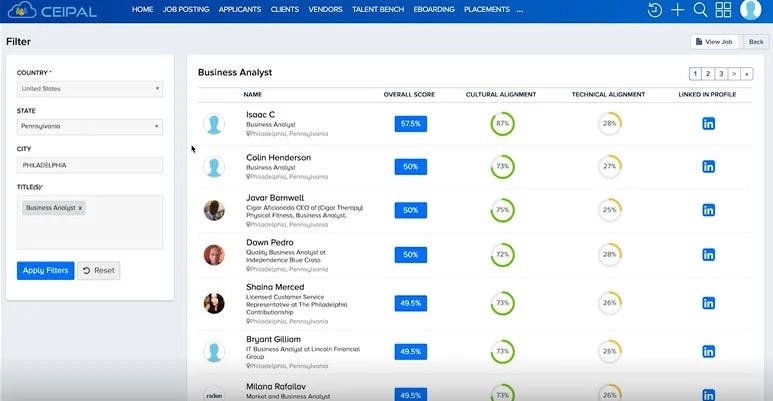Open the user profile avatar in header

pyautogui.click(x=750, y=10)
